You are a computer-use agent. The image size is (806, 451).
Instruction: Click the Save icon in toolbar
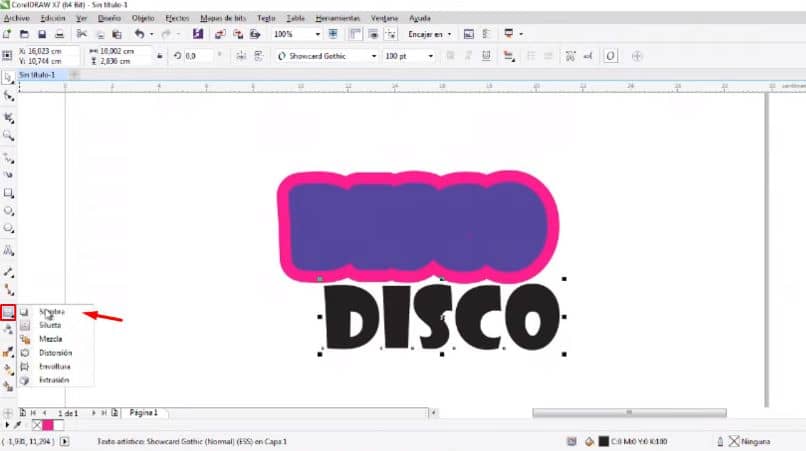(43, 34)
